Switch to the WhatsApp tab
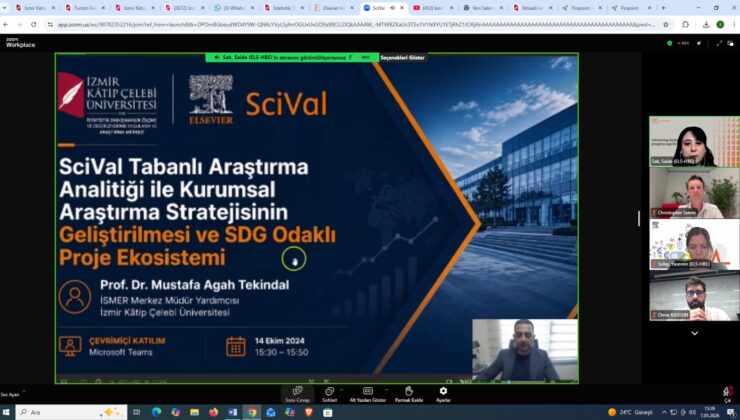The width and height of the screenshot is (740, 420). (x=234, y=8)
